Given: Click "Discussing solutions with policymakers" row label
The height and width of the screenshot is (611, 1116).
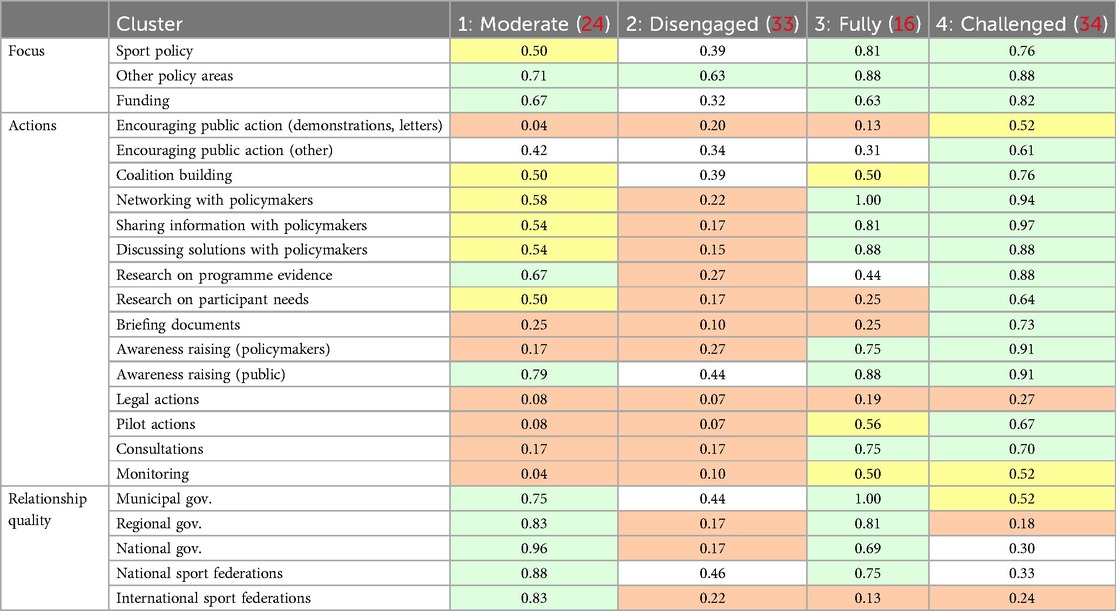Looking at the screenshot, I should click(242, 250).
